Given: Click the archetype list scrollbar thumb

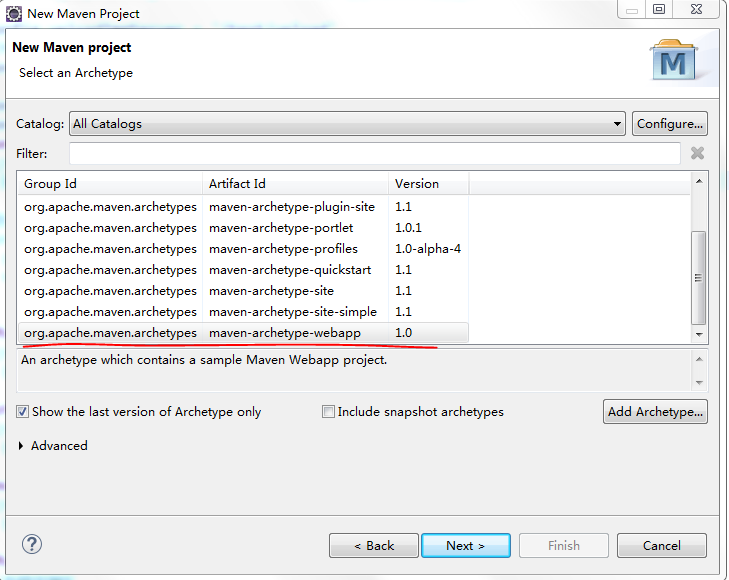Looking at the screenshot, I should [x=698, y=278].
